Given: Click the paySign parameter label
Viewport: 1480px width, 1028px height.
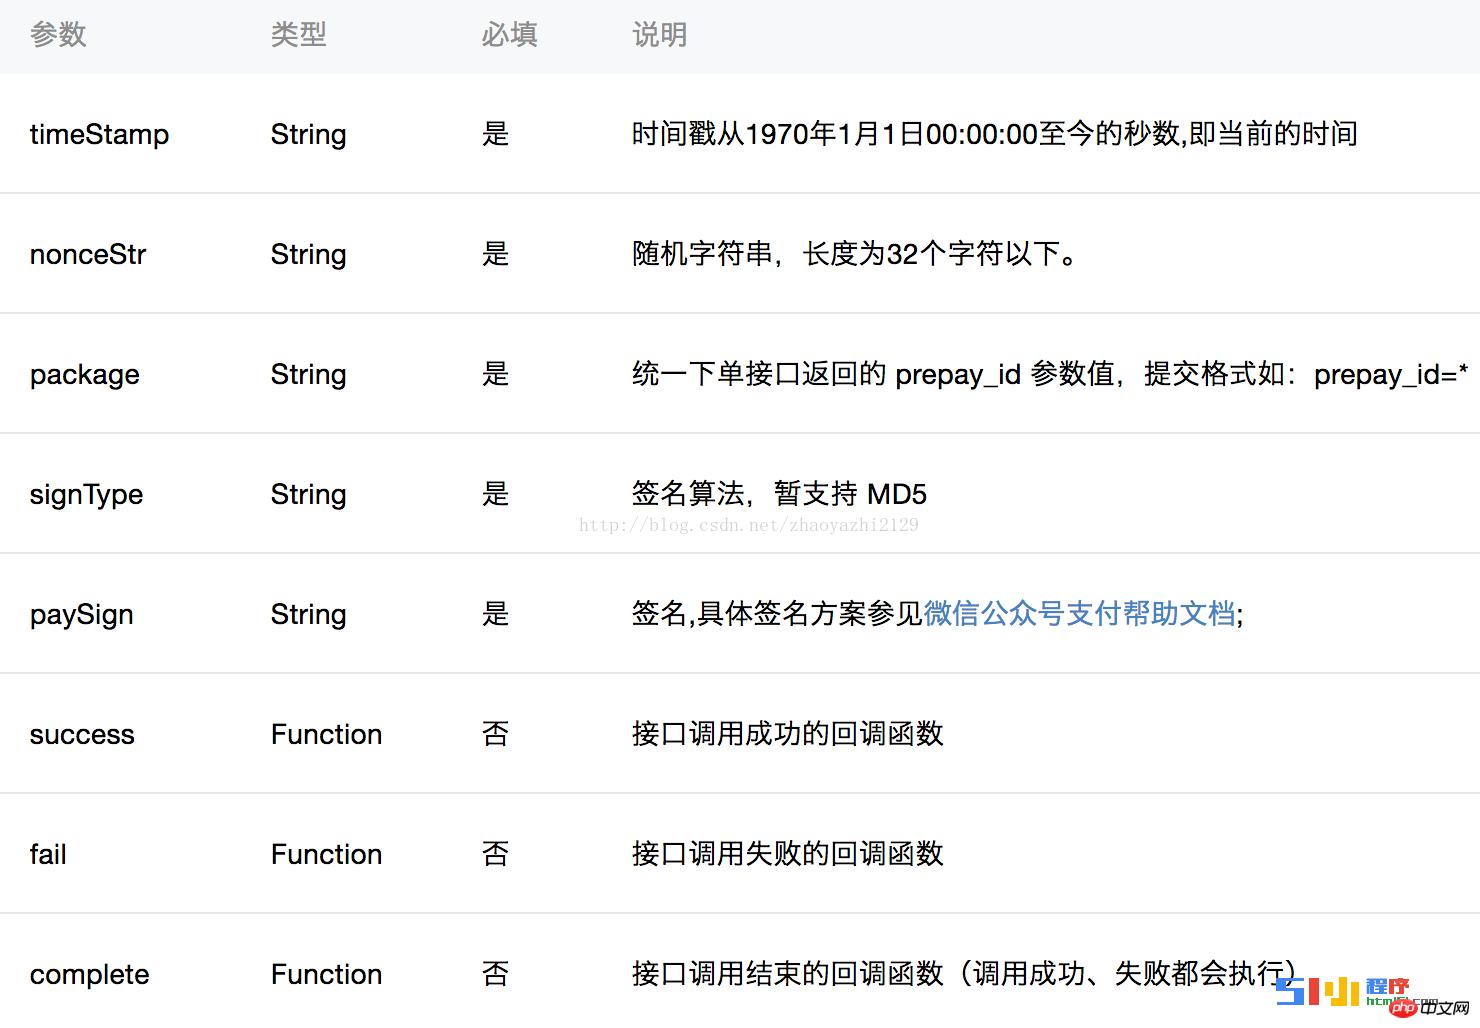Looking at the screenshot, I should [x=81, y=614].
